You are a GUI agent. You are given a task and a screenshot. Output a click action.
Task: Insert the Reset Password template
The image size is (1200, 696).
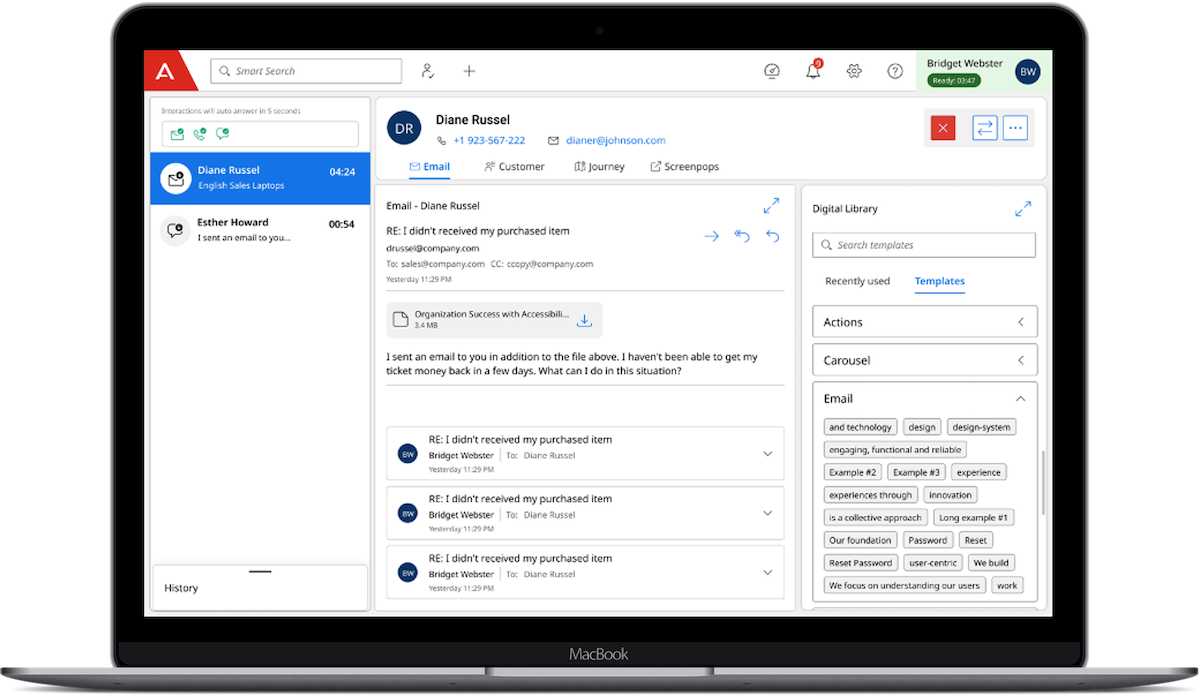pyautogui.click(x=860, y=563)
